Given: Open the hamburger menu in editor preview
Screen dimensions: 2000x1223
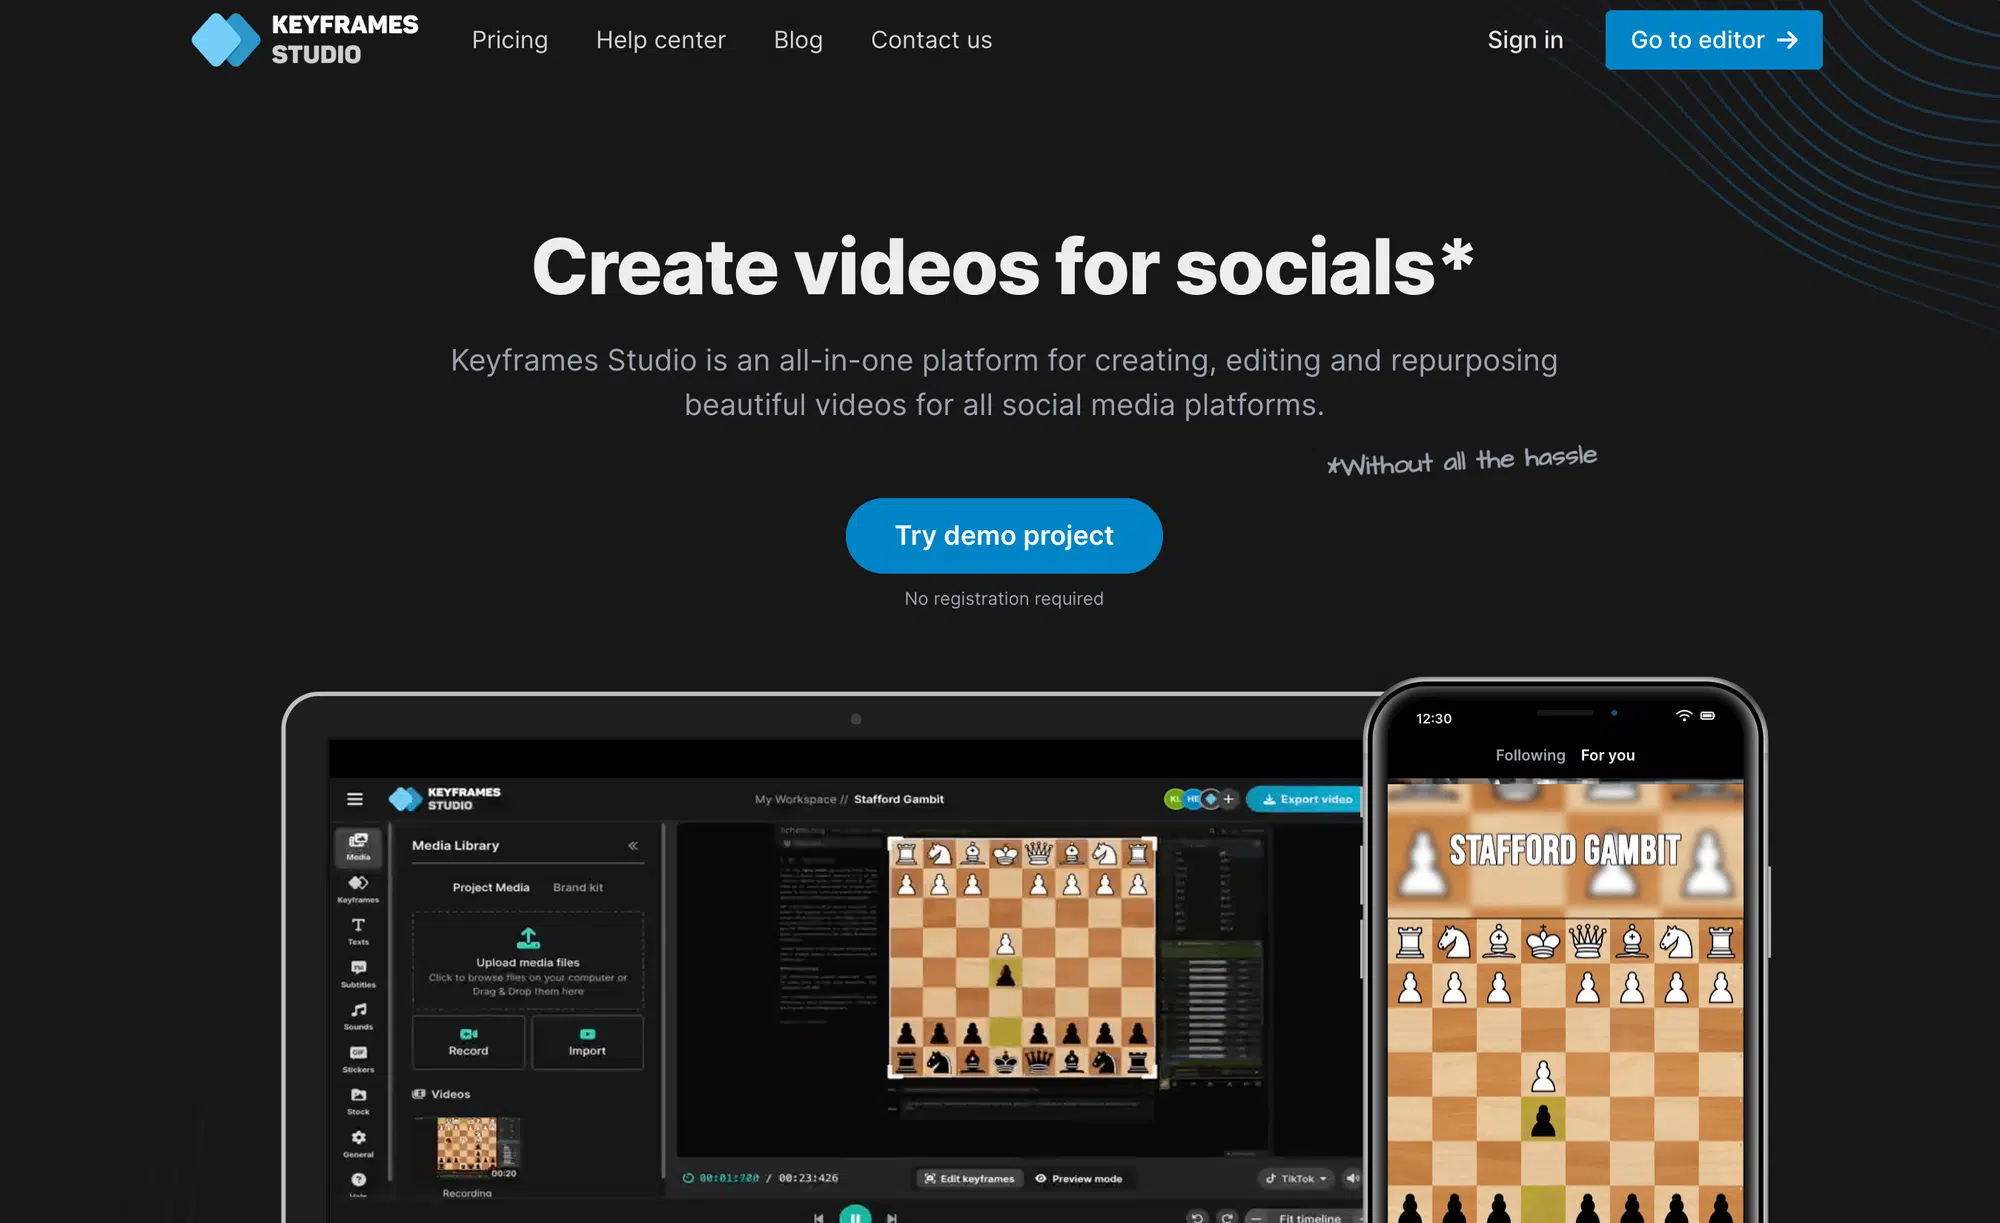Looking at the screenshot, I should 355,799.
